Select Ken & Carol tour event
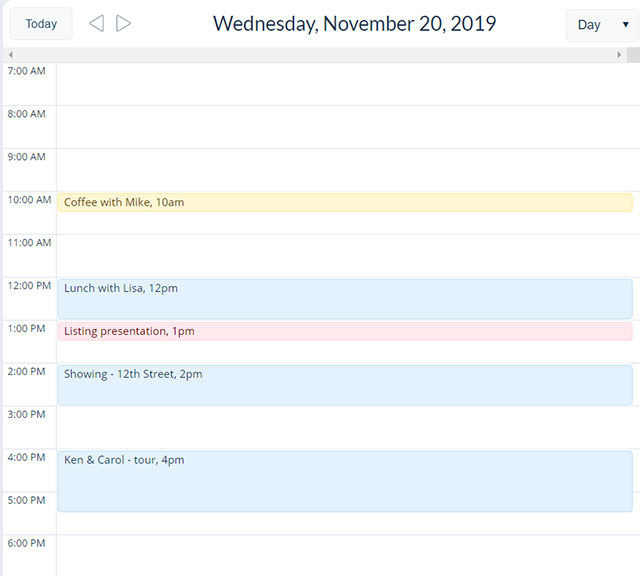The width and height of the screenshot is (640, 576). point(345,481)
